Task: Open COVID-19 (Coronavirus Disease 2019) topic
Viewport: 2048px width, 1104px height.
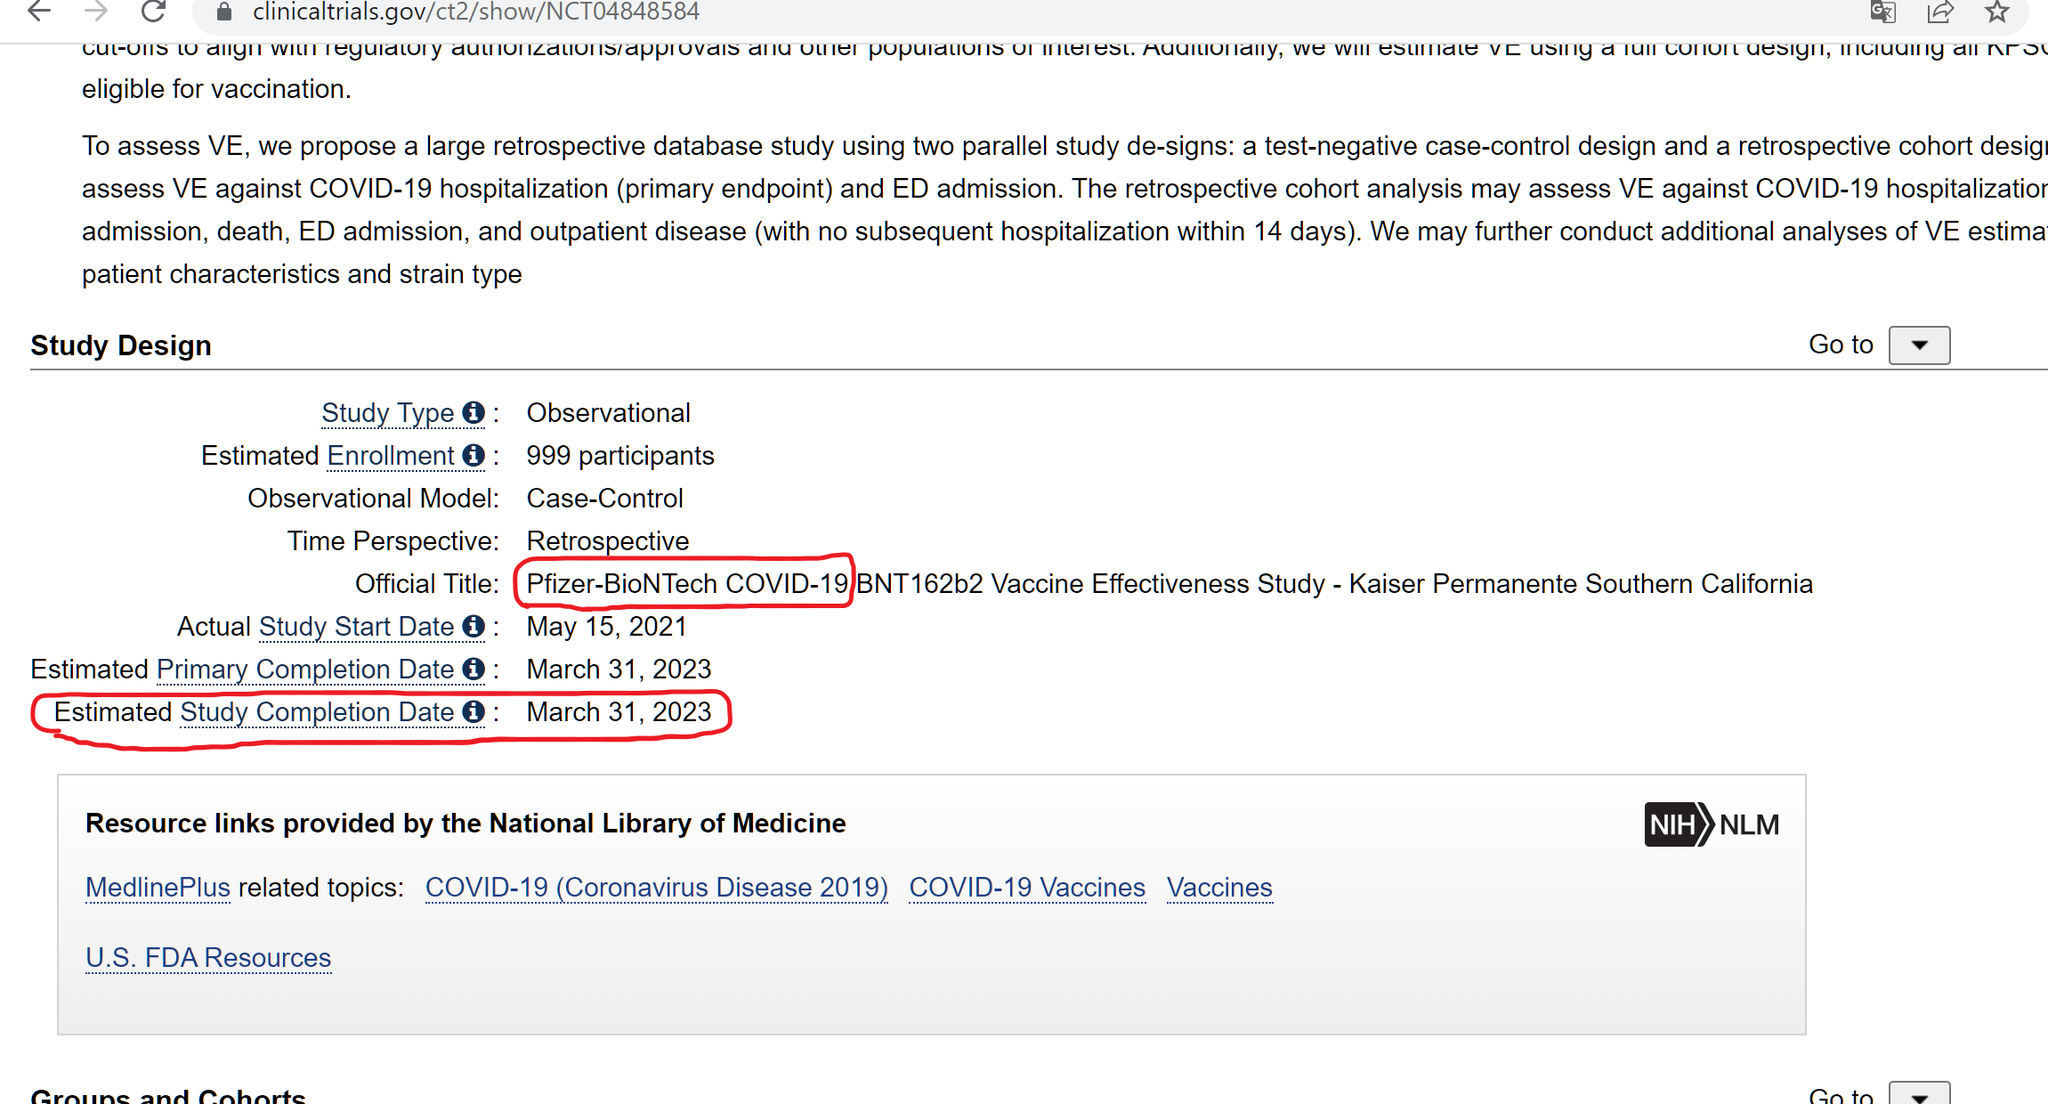Action: tap(656, 888)
